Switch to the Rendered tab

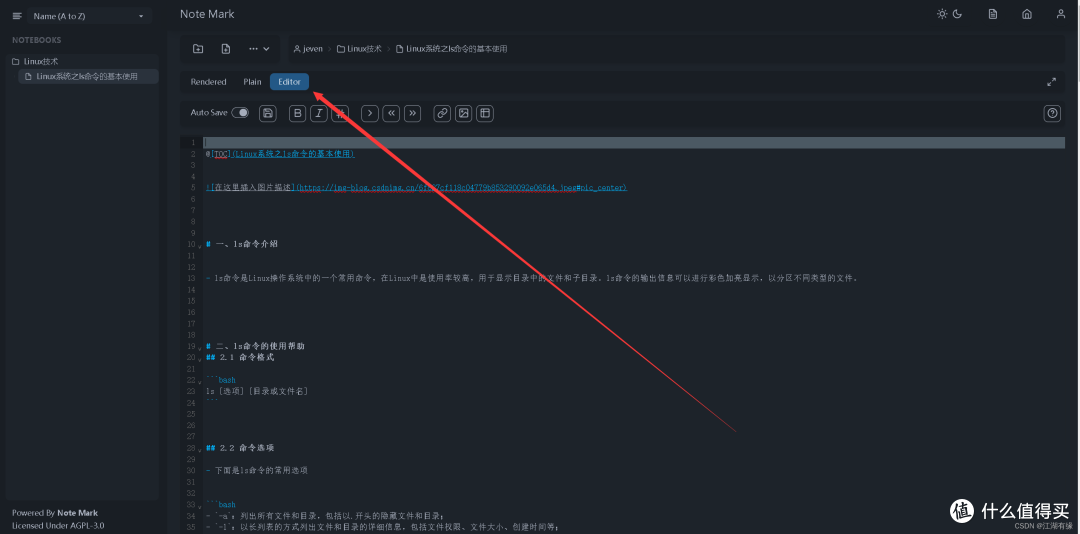[x=209, y=82]
